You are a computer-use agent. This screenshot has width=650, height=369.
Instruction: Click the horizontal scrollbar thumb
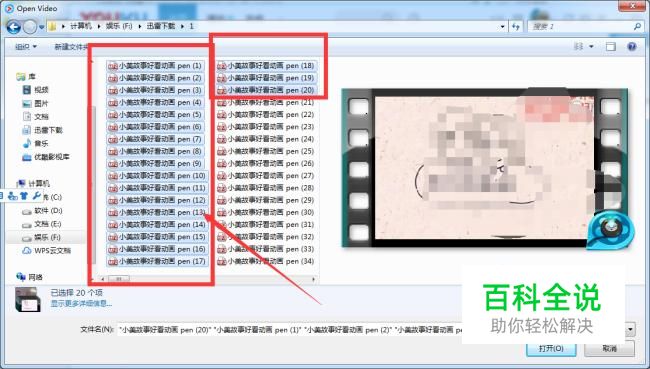(119, 279)
